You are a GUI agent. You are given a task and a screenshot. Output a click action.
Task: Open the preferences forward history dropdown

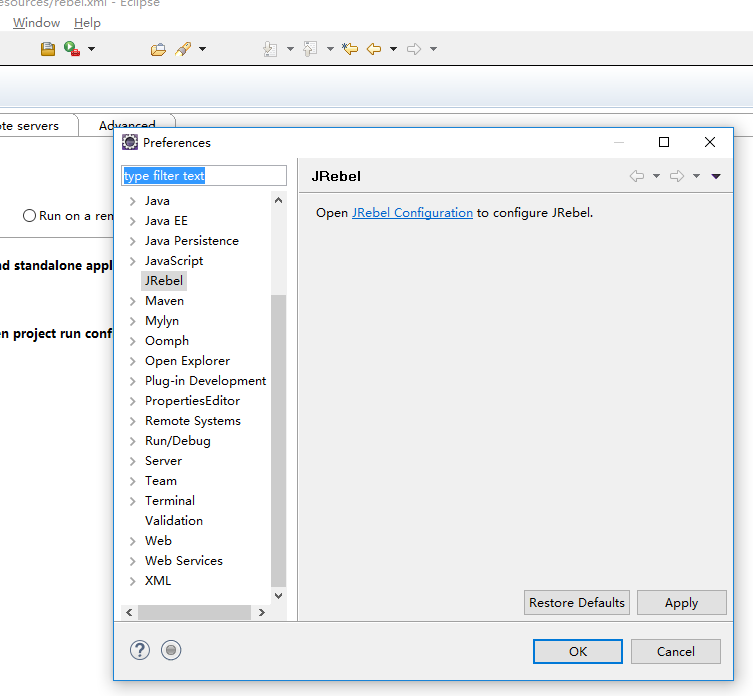click(x=696, y=176)
